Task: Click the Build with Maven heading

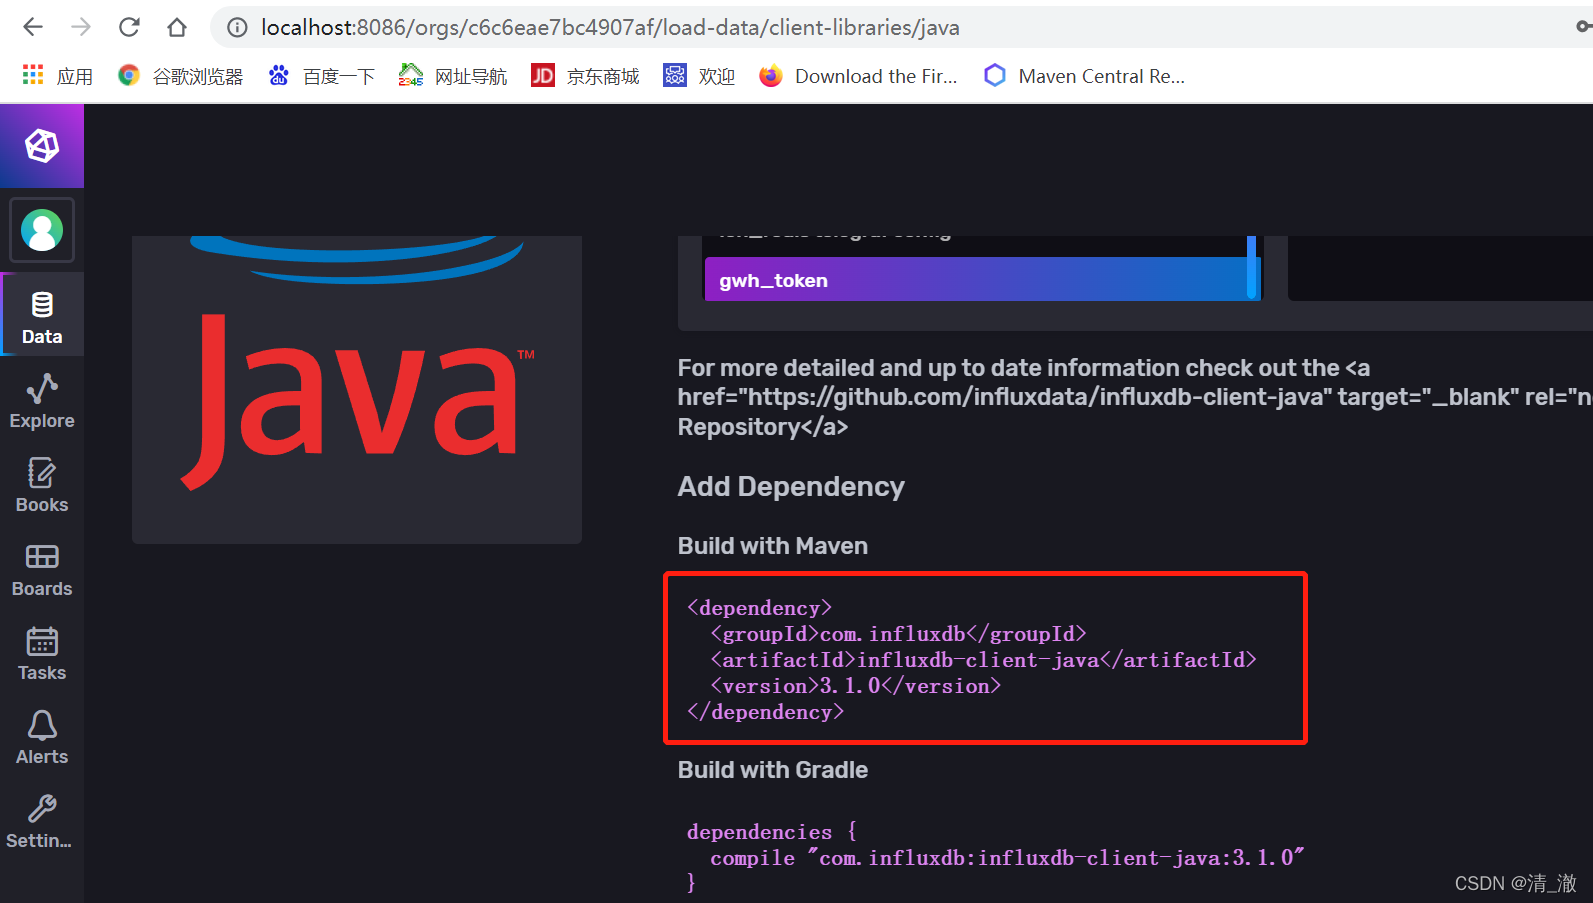Action: point(773,546)
